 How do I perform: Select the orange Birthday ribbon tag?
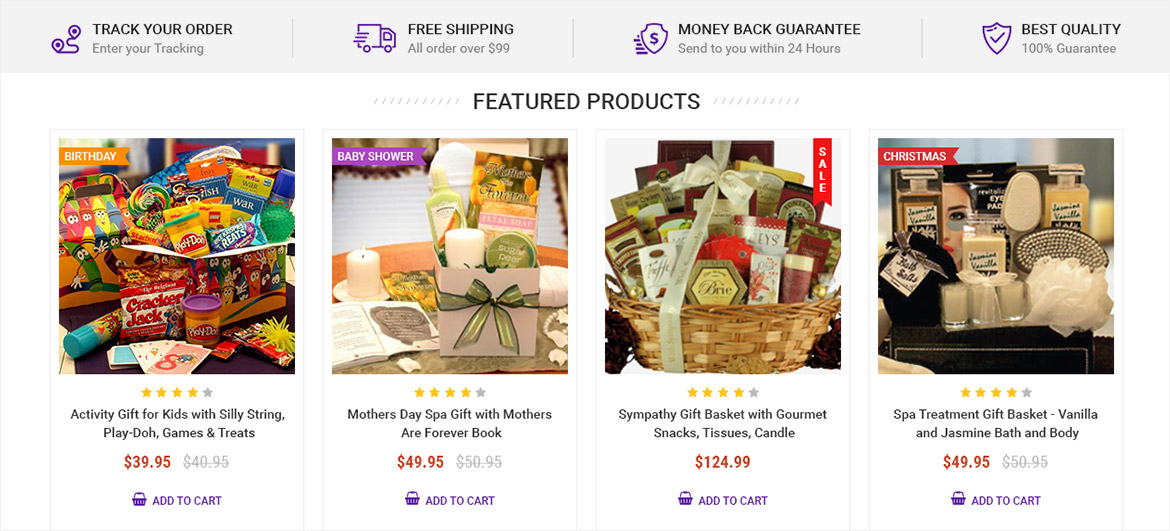95,157
